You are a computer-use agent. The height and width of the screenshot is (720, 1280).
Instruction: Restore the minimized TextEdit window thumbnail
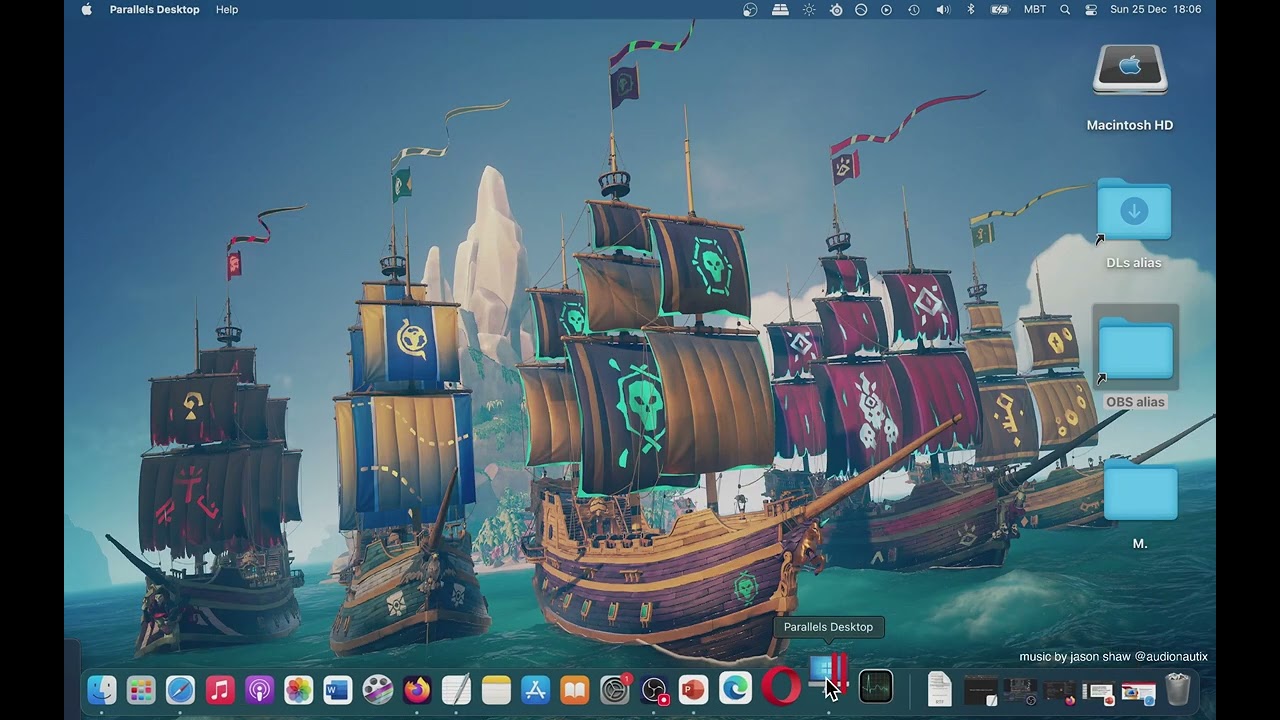[981, 691]
